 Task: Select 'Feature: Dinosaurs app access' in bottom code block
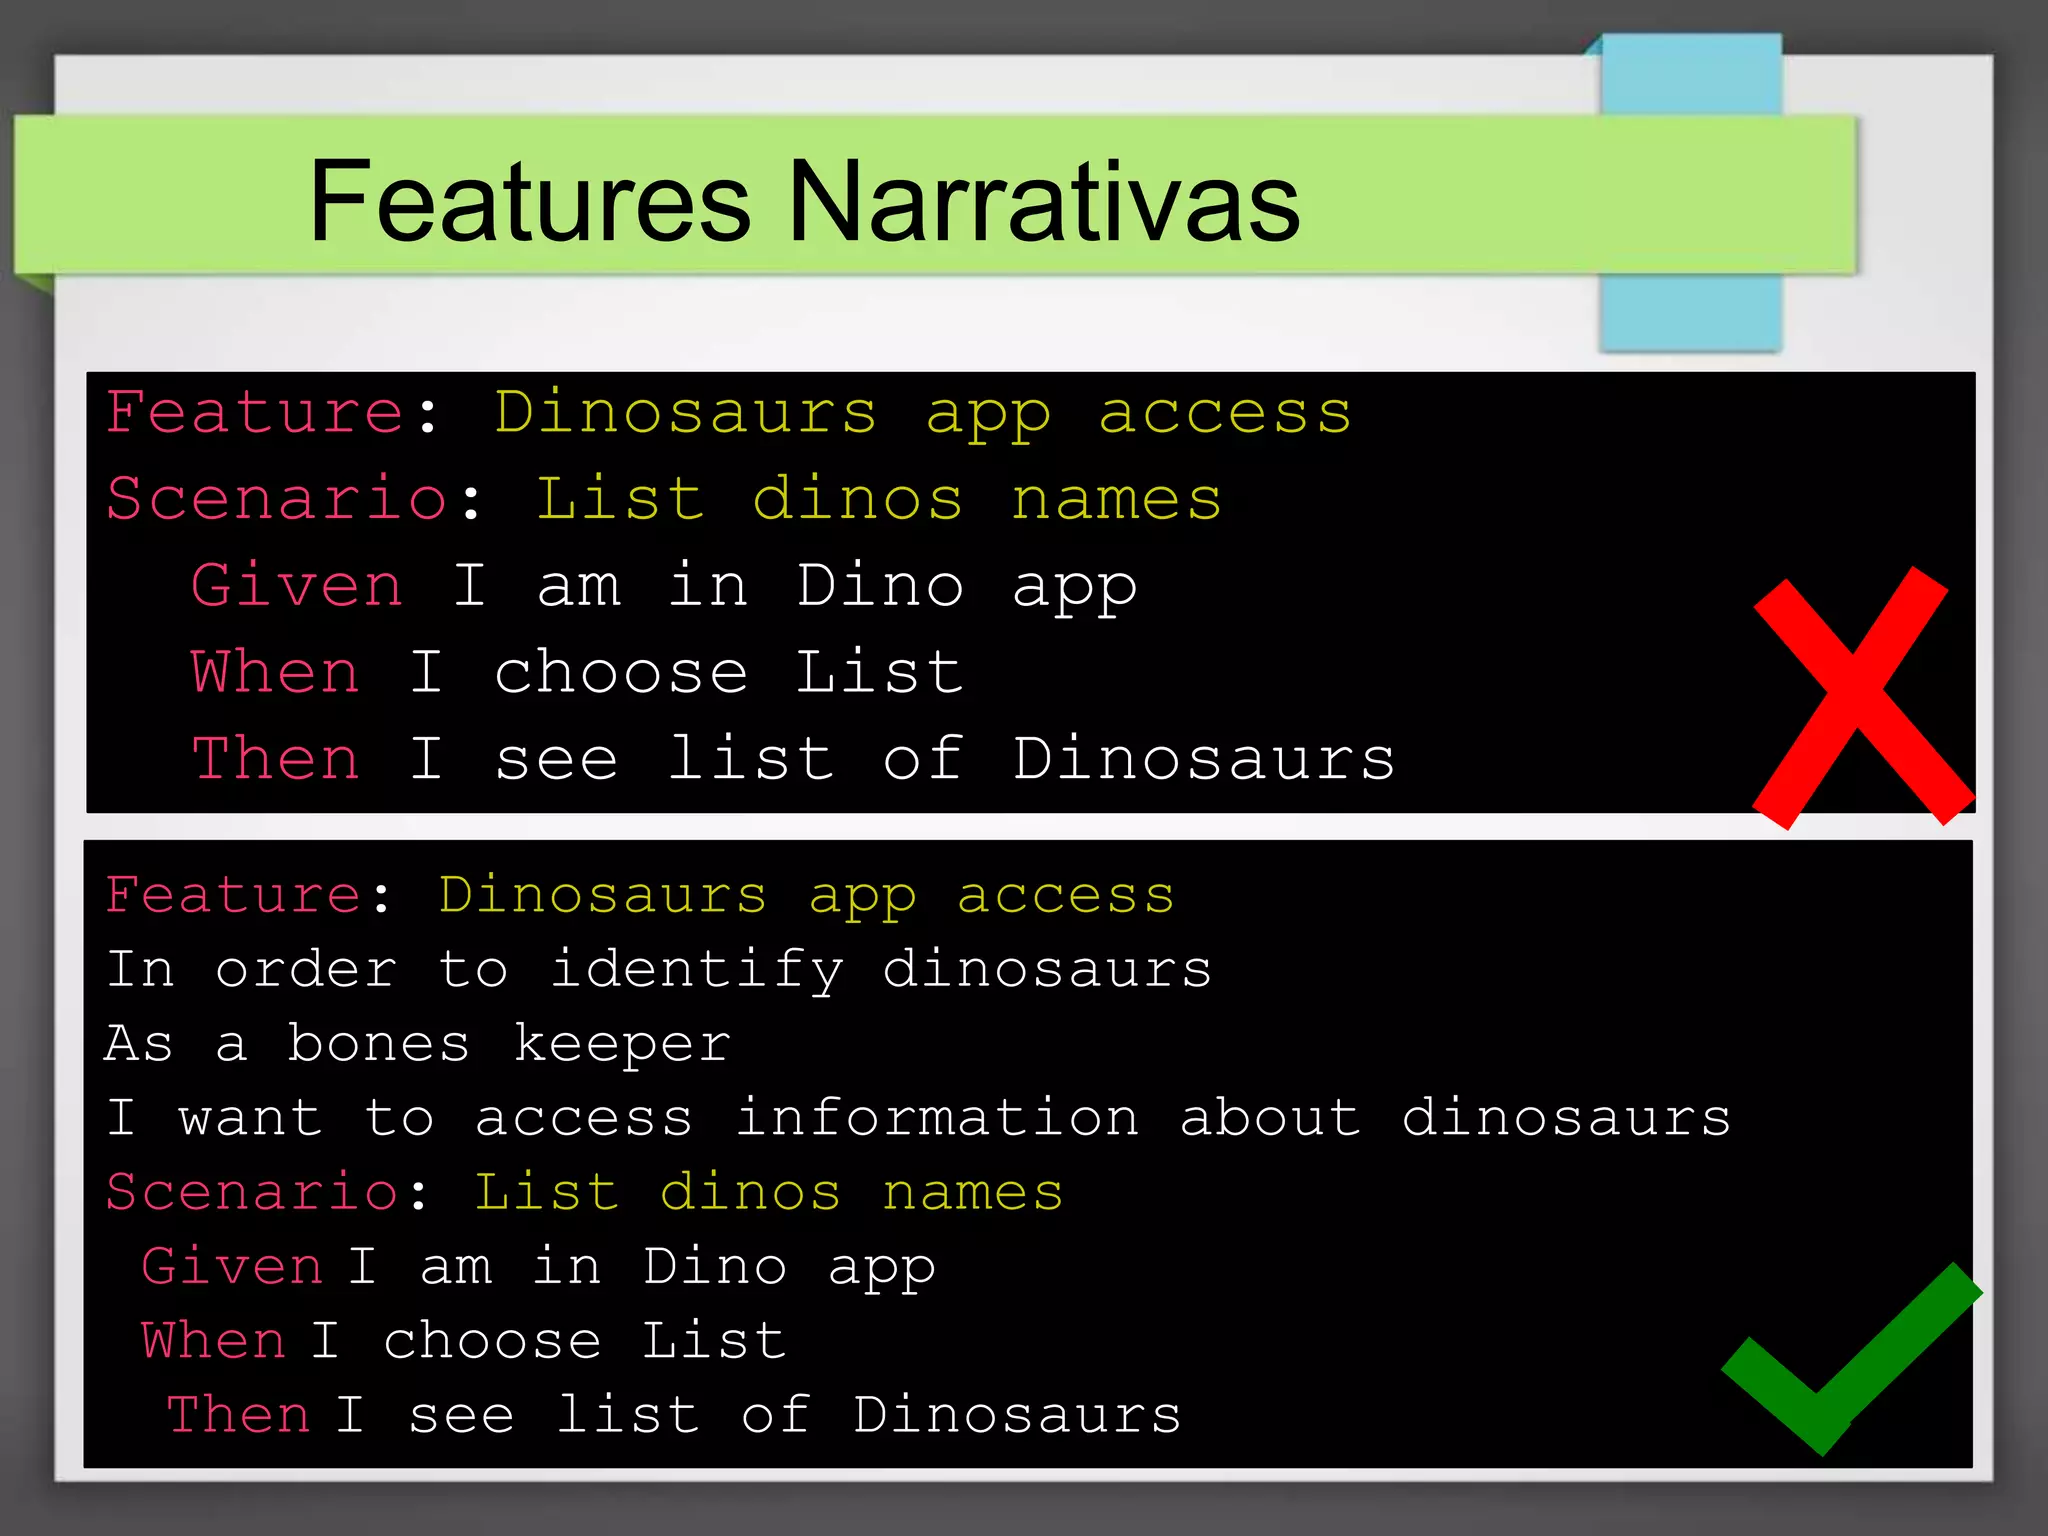tap(641, 894)
